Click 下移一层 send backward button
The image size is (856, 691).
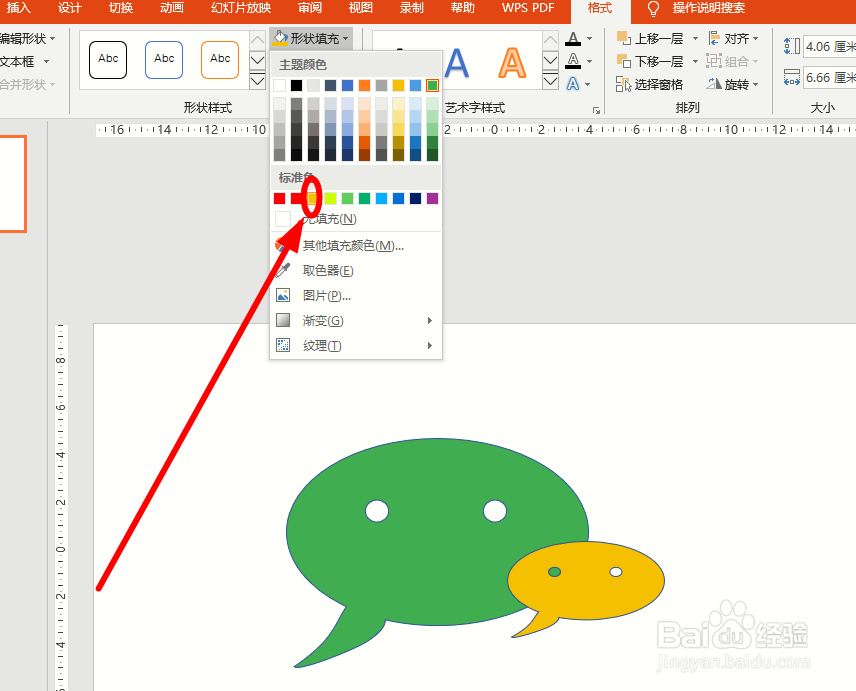point(651,62)
